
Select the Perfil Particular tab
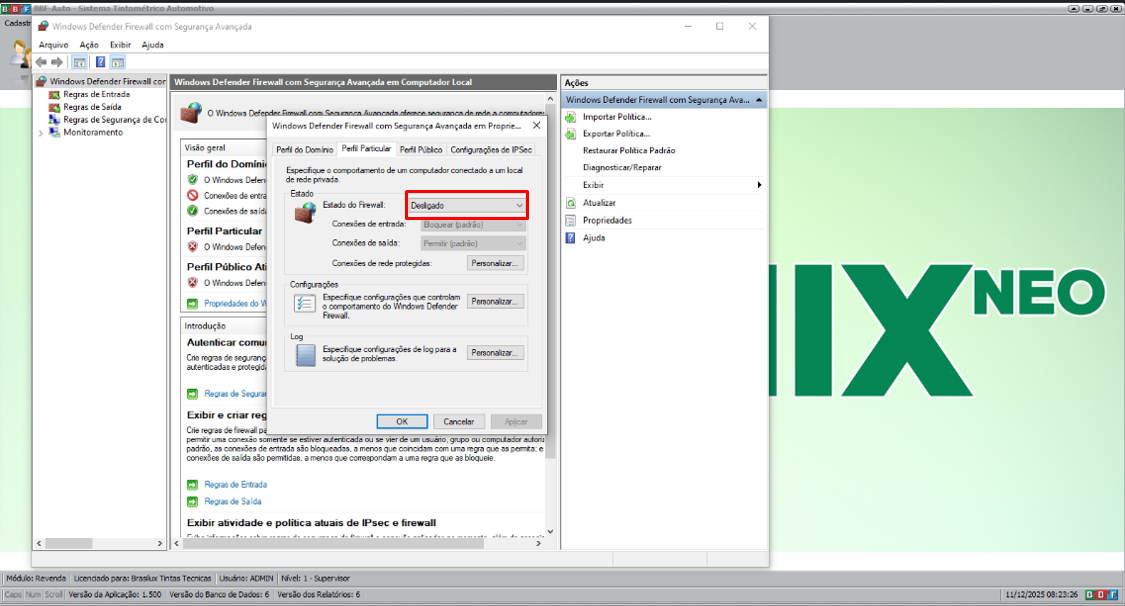[366, 148]
